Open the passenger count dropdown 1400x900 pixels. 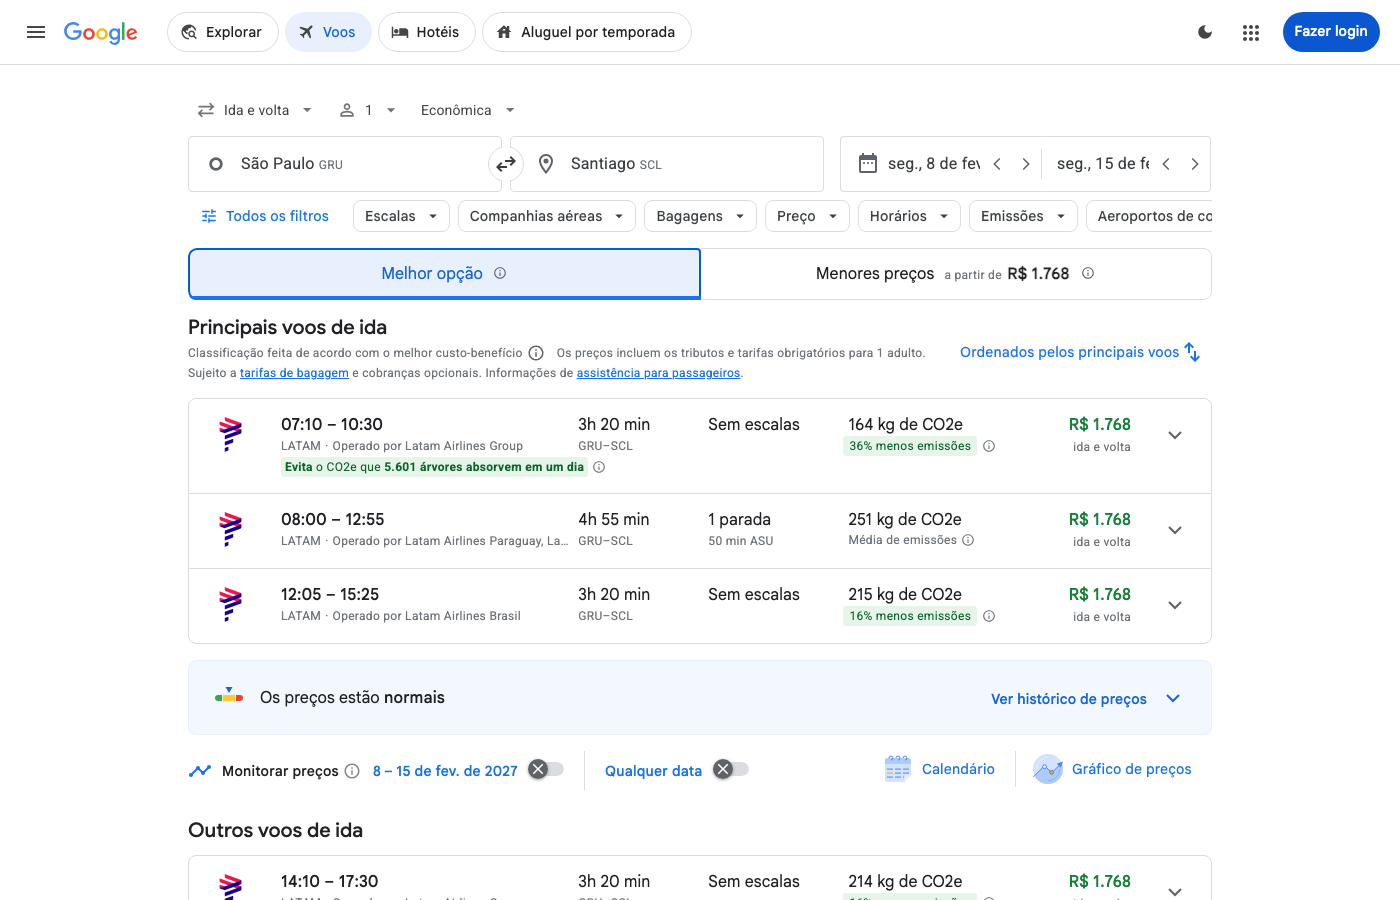368,110
